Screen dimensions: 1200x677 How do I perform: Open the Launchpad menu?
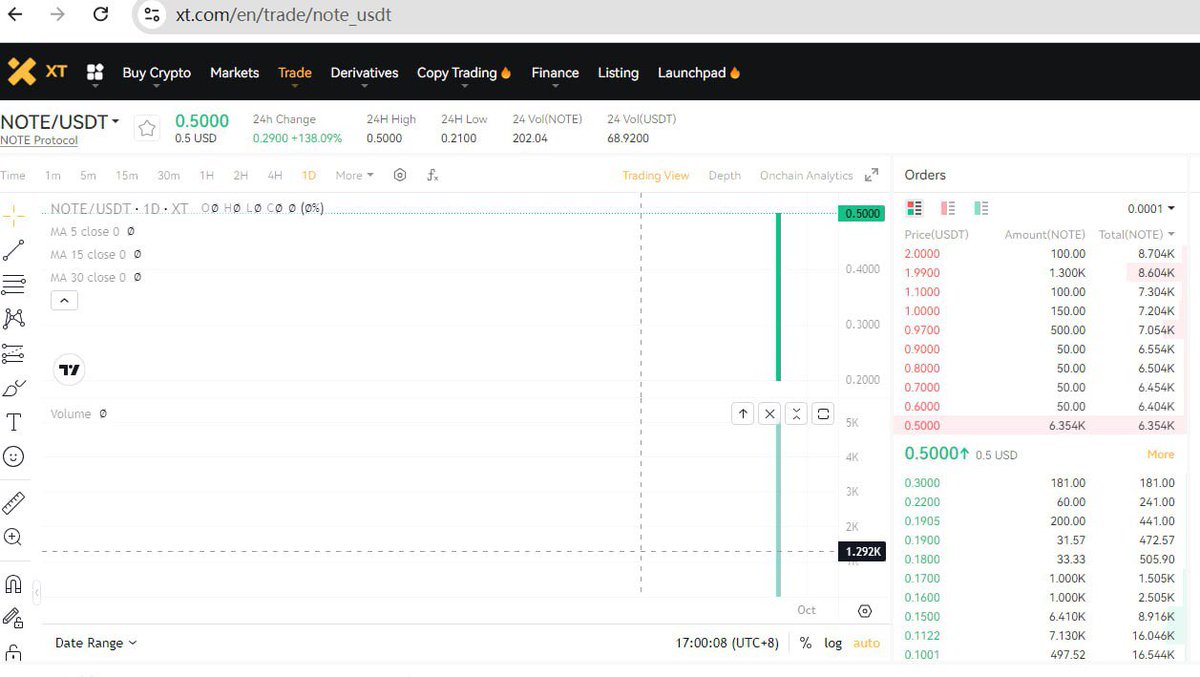click(x=698, y=72)
